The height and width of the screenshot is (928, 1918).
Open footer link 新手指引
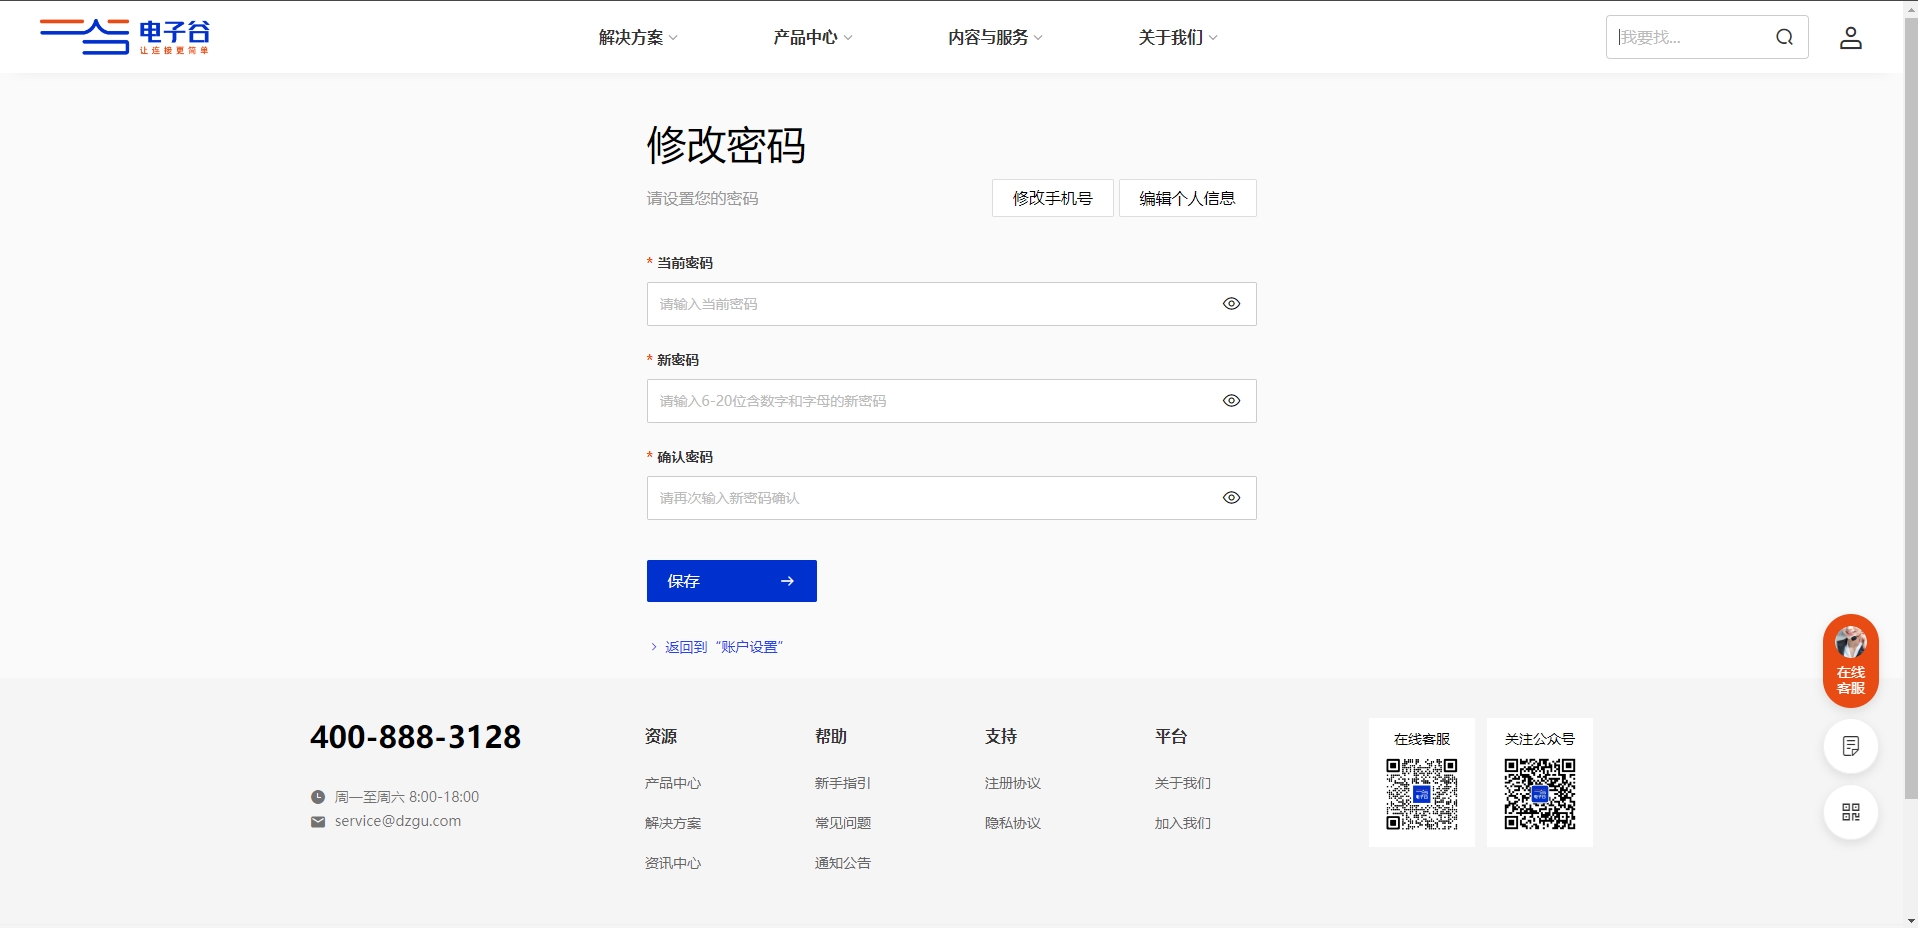[843, 783]
